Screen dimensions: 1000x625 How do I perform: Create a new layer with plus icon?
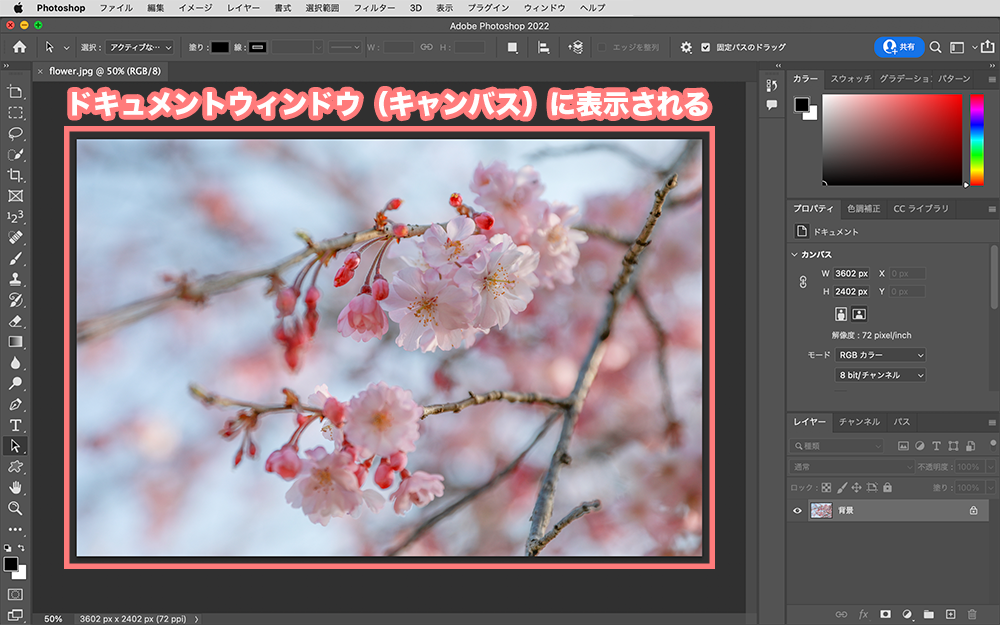tap(950, 614)
